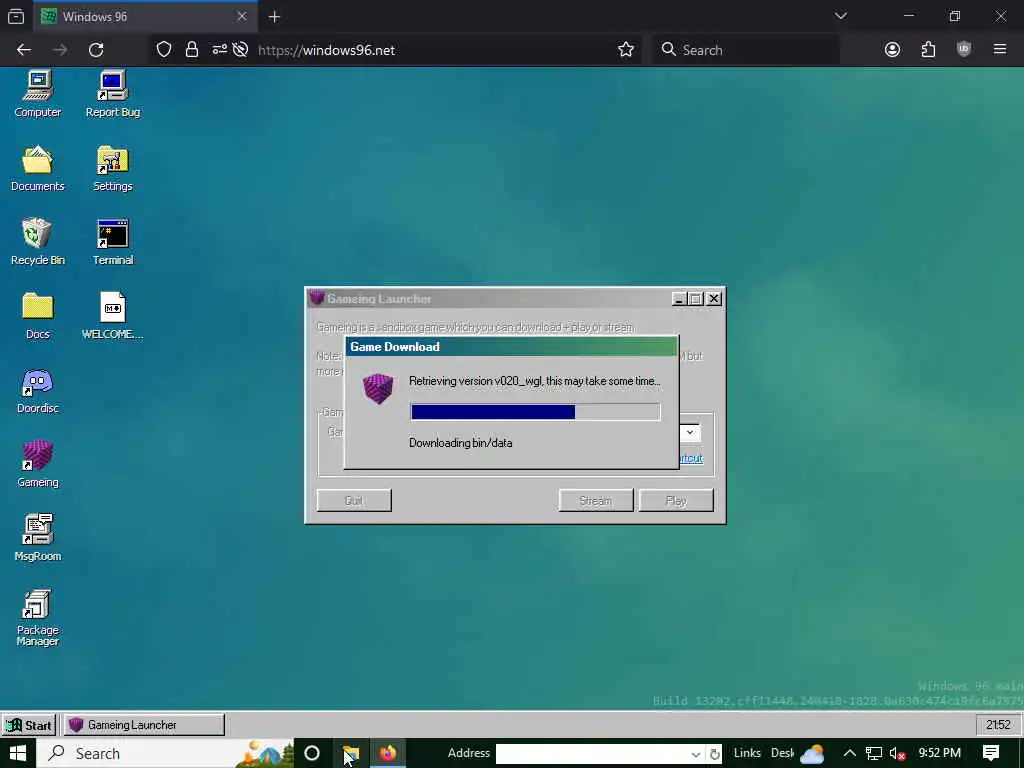Open the Computer desktop icon
This screenshot has height=768, width=1024.
pyautogui.click(x=38, y=94)
